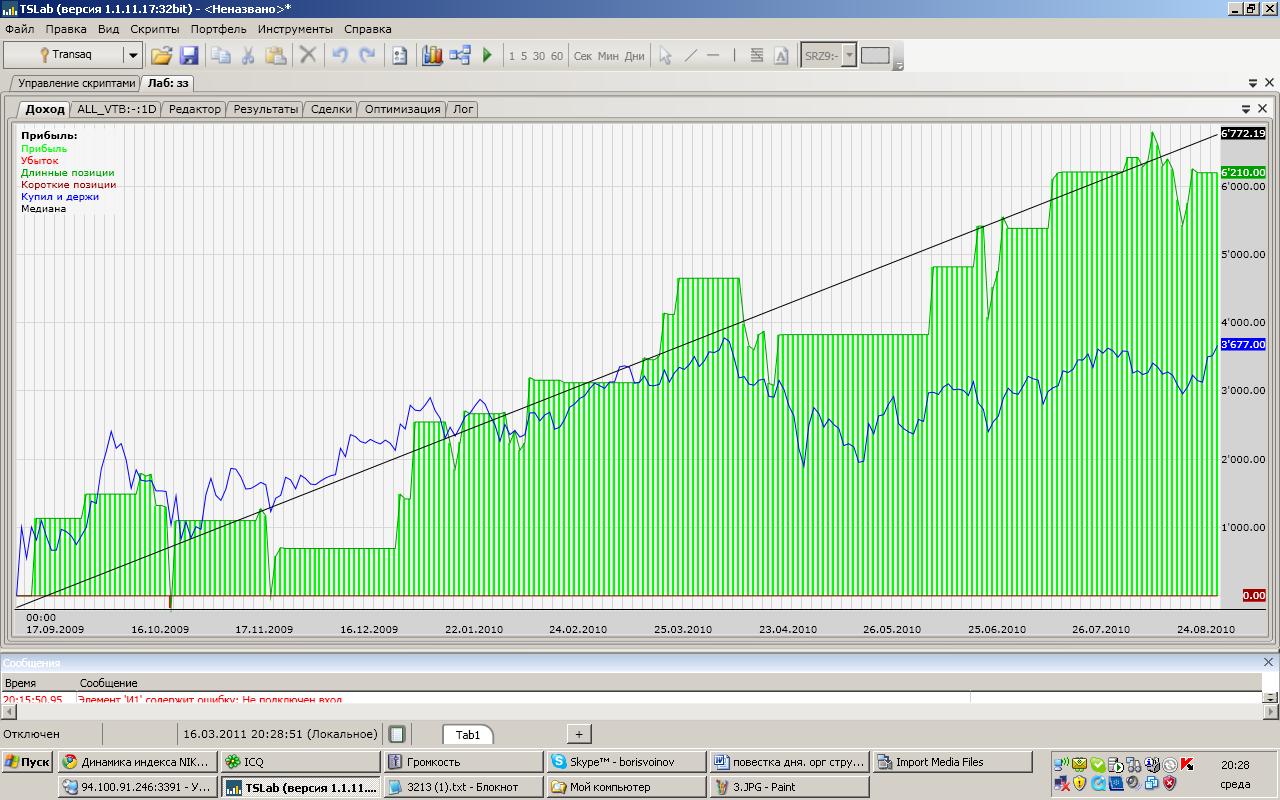This screenshot has width=1280, height=800.
Task: Expand the Transaq dropdown arrow
Action: [x=133, y=55]
